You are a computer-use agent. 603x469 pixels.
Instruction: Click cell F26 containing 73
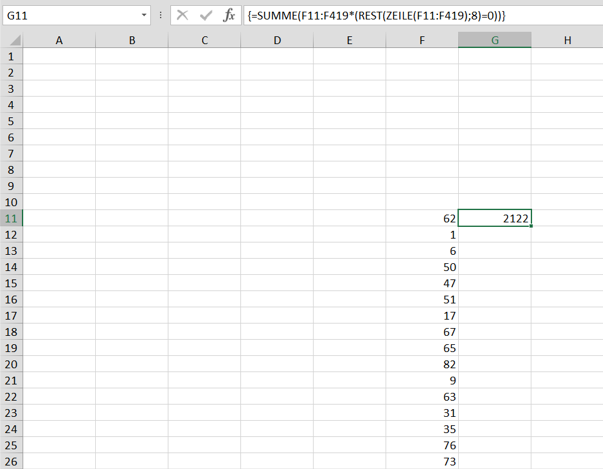(x=422, y=461)
